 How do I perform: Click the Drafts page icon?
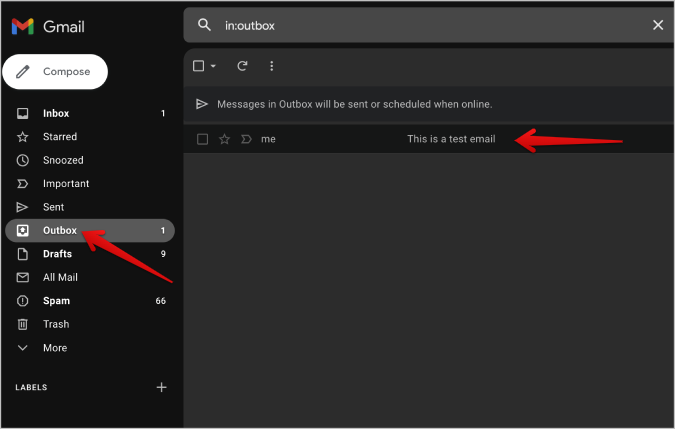(x=22, y=254)
